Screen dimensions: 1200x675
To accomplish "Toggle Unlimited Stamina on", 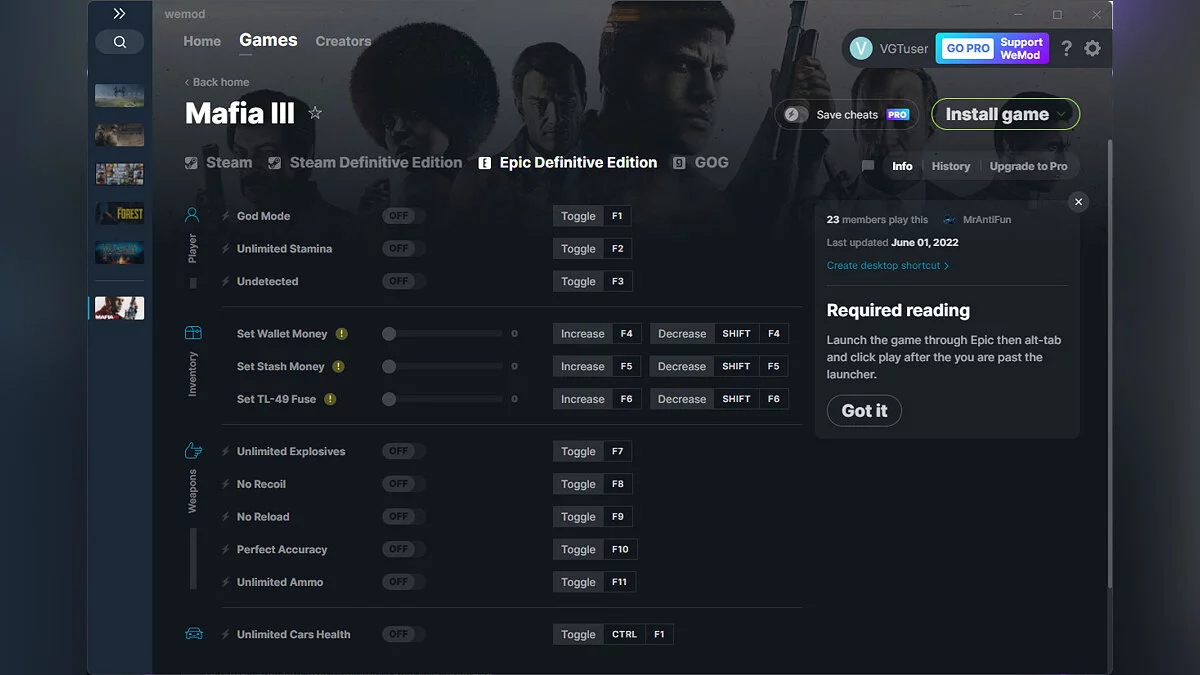I will 402,248.
